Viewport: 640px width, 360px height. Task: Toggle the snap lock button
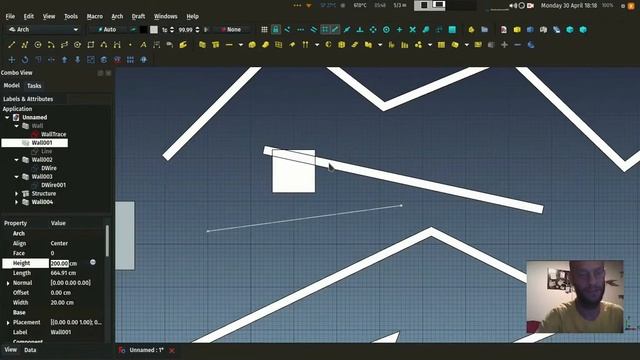click(276, 29)
